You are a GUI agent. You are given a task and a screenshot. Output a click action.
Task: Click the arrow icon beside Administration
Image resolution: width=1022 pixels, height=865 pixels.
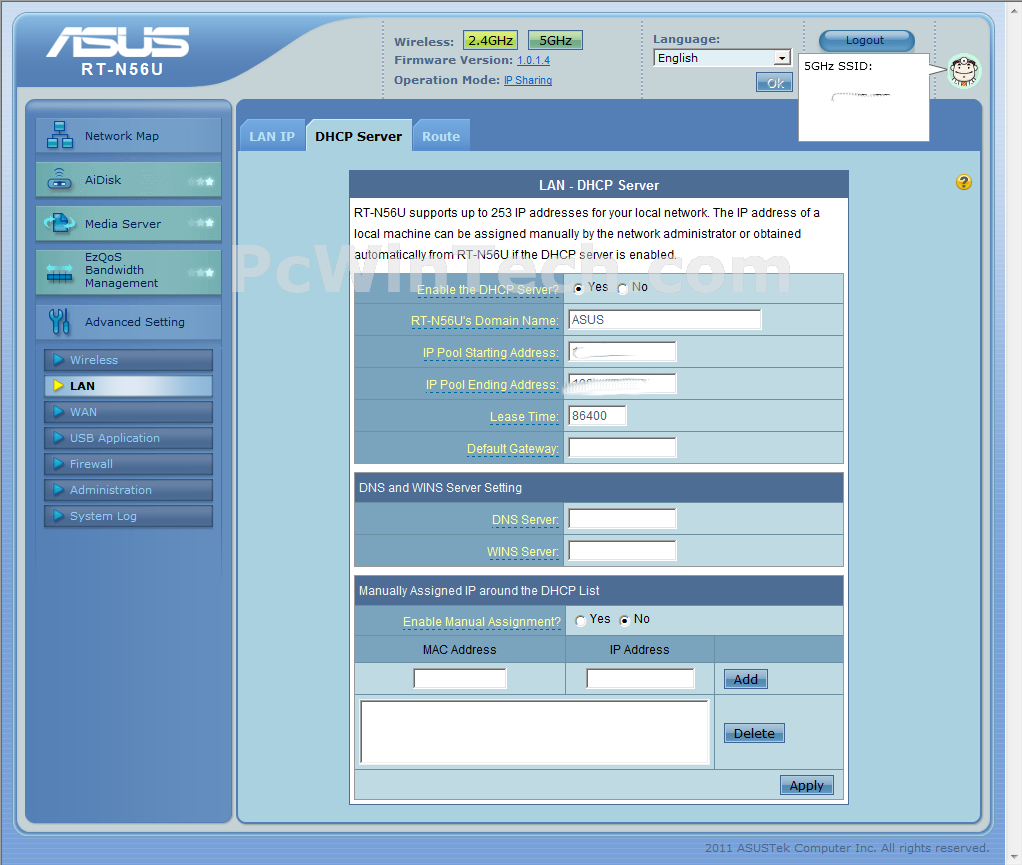coord(59,490)
